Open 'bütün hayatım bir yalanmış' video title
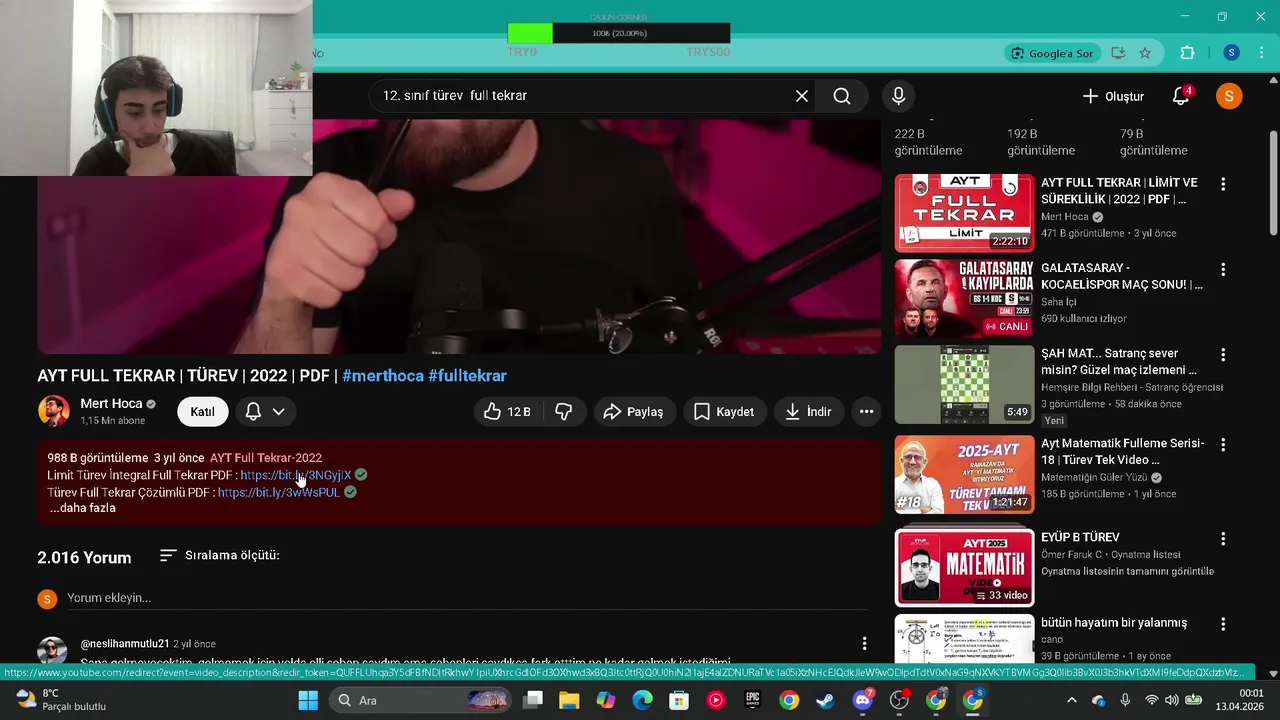Screen dimensions: 1280x720 (x=1114, y=623)
